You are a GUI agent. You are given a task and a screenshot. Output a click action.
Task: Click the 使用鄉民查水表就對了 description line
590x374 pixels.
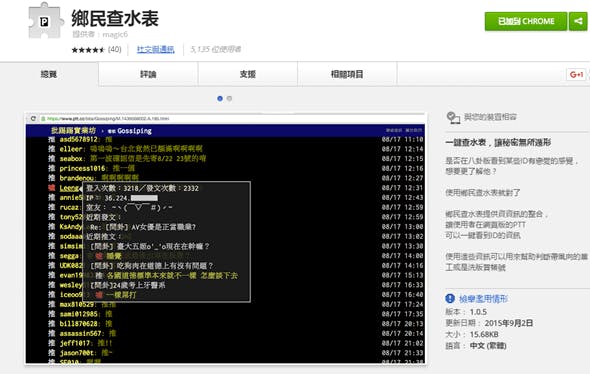483,193
